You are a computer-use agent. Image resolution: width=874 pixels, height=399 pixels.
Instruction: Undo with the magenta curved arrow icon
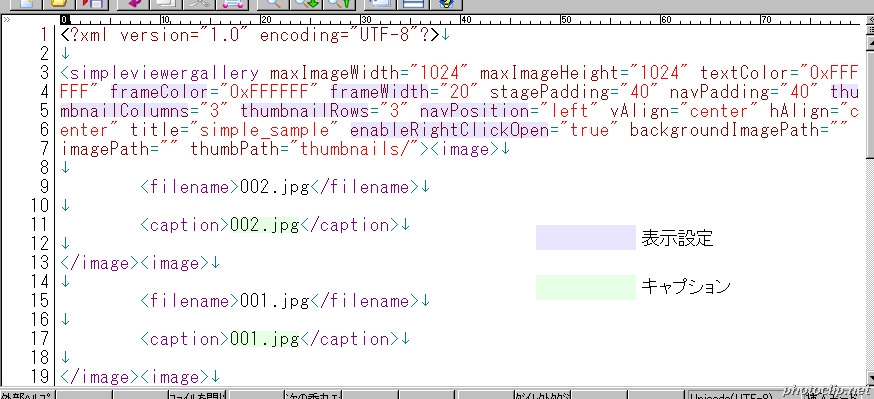coord(133,4)
